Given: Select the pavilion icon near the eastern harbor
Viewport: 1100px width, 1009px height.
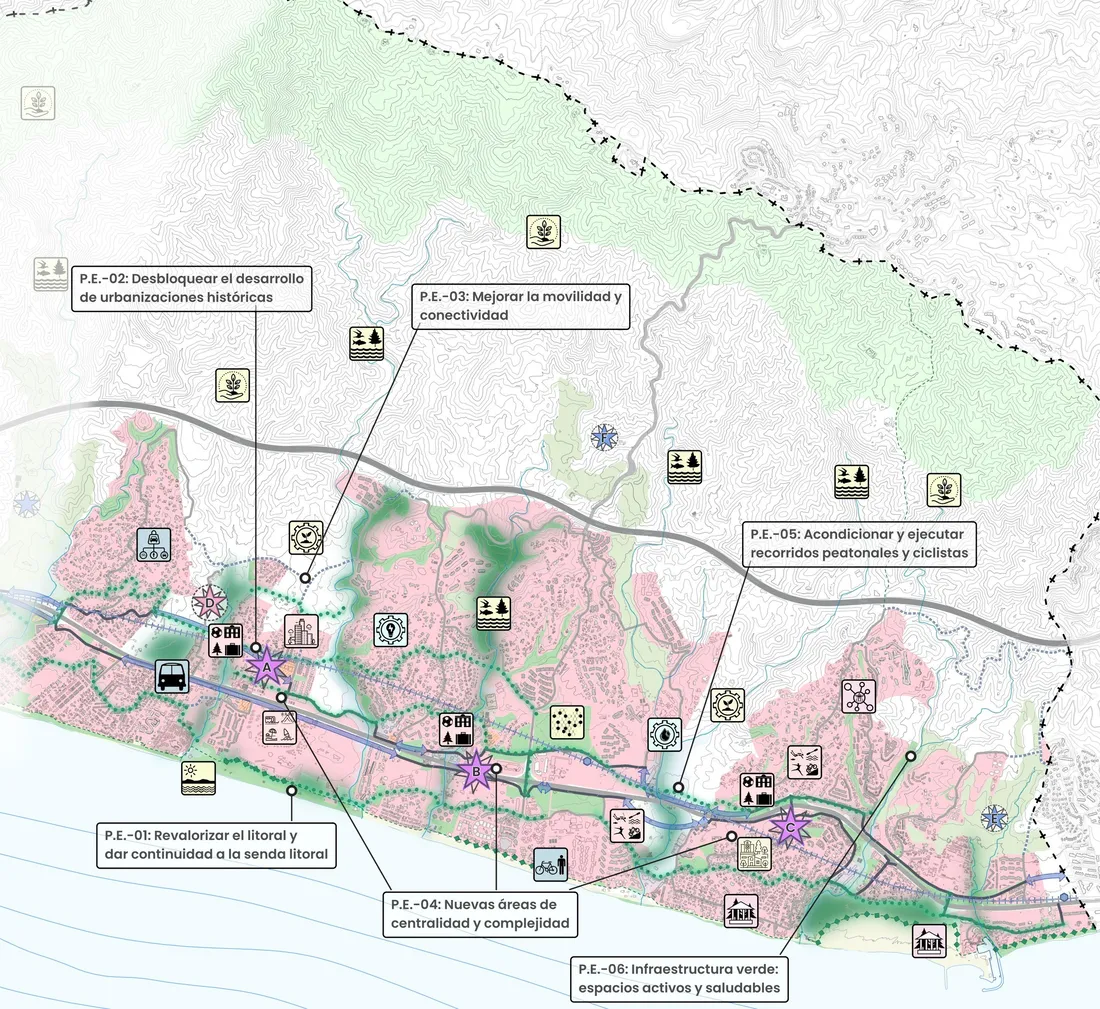Looking at the screenshot, I should point(930,941).
